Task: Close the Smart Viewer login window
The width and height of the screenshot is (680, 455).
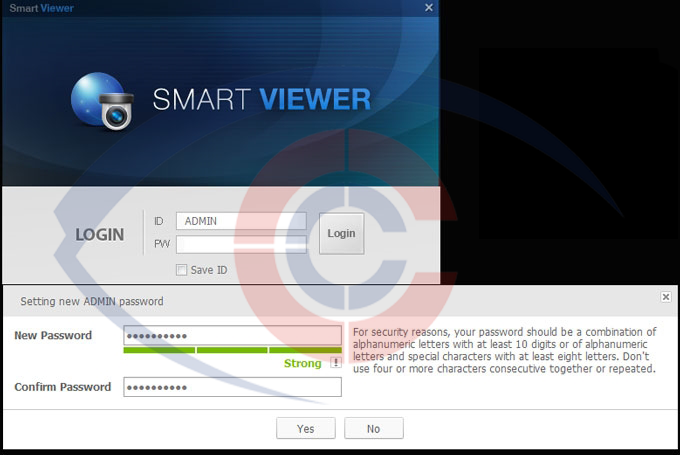Action: (429, 8)
